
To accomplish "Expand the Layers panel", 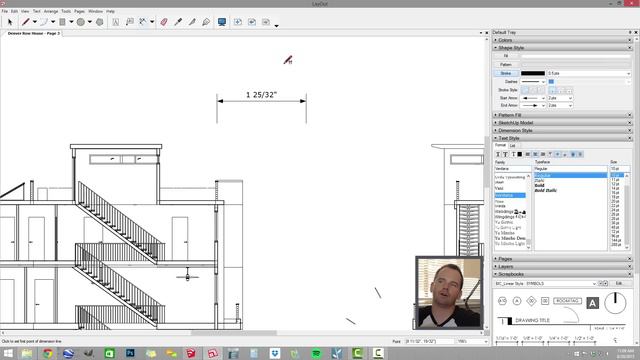I will [506, 267].
